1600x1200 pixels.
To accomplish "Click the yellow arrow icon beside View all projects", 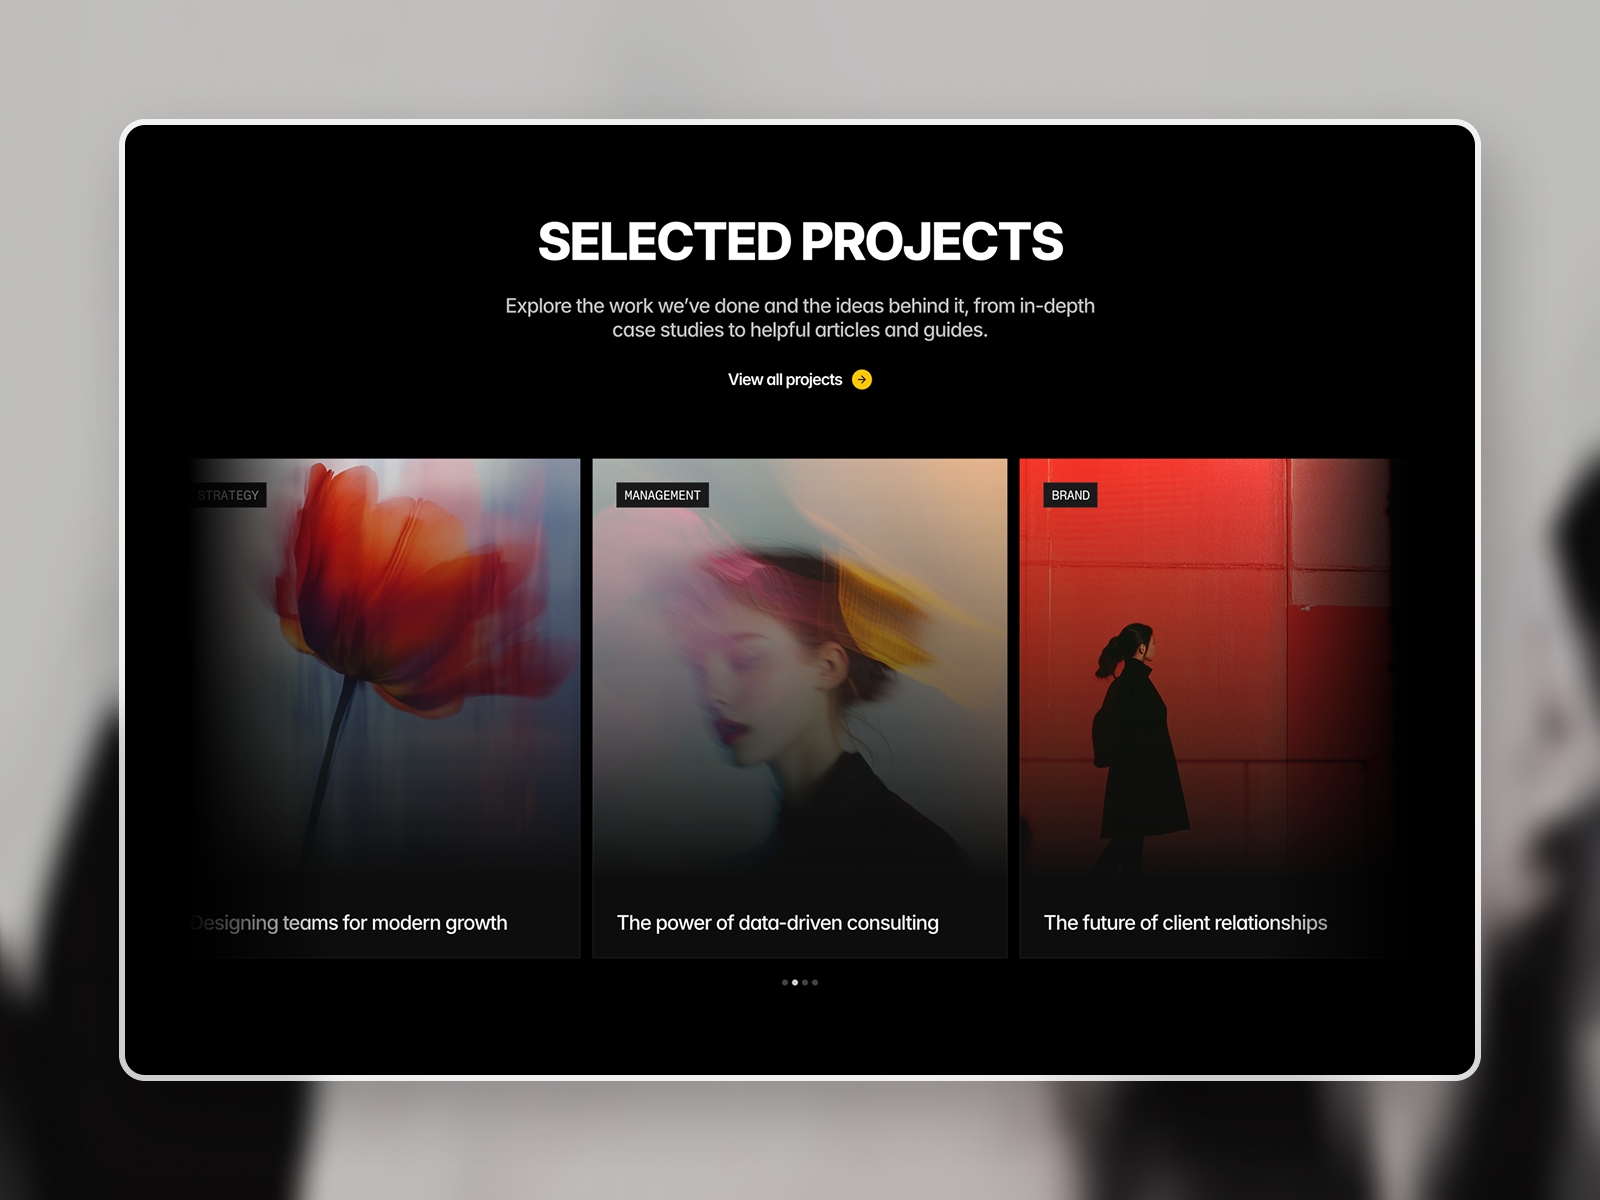I will [862, 380].
